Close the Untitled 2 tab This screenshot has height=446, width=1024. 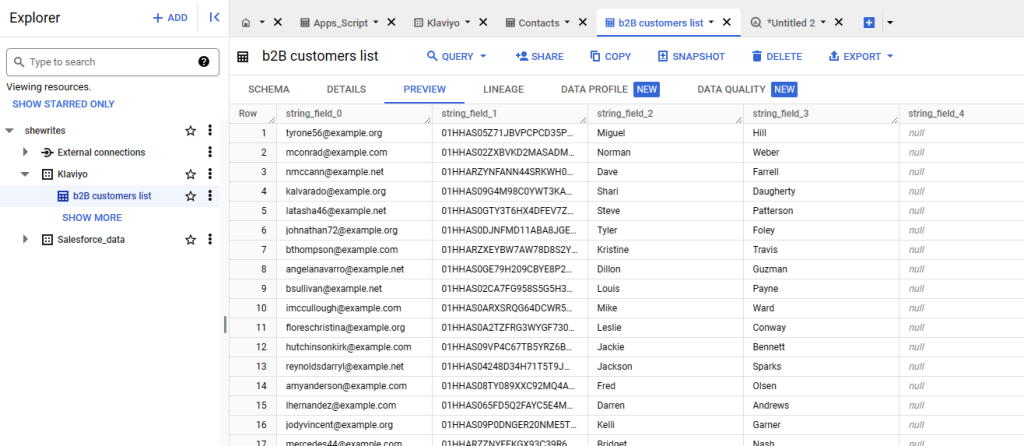pos(839,22)
